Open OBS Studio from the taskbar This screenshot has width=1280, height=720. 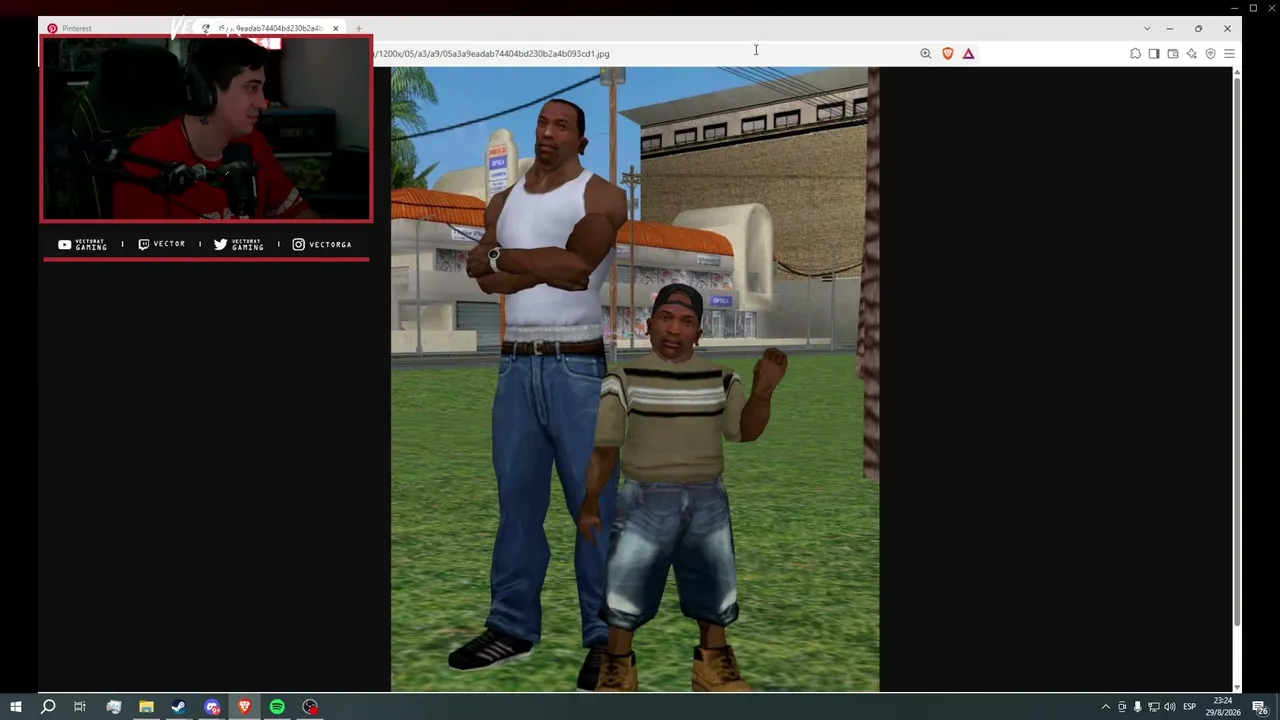[x=310, y=707]
